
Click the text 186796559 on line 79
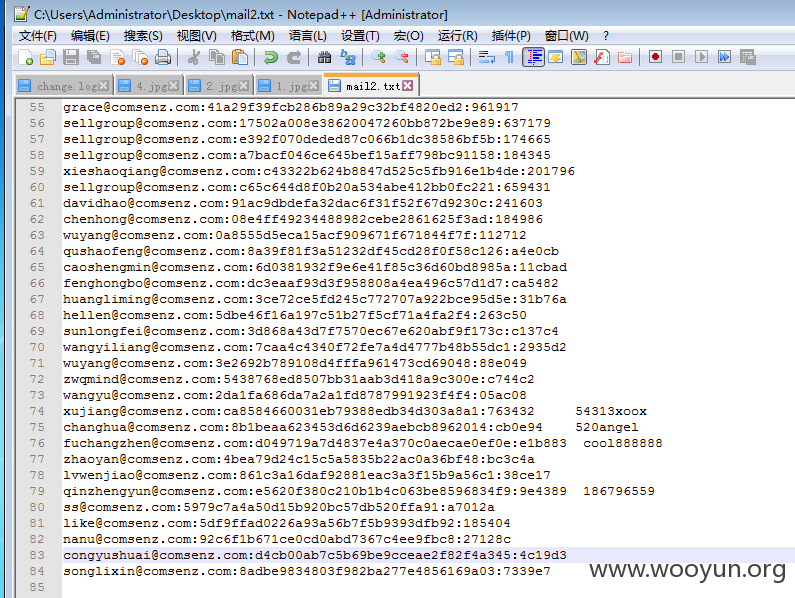point(619,491)
